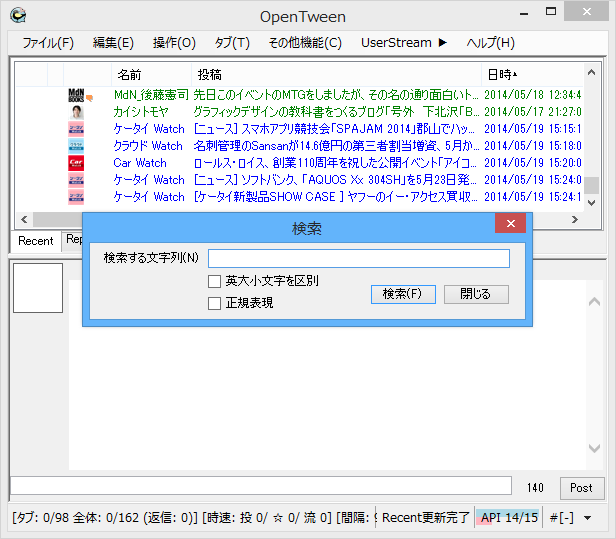Click the 2014/05/19 15:20 date cell
The height and width of the screenshot is (539, 616).
532,163
